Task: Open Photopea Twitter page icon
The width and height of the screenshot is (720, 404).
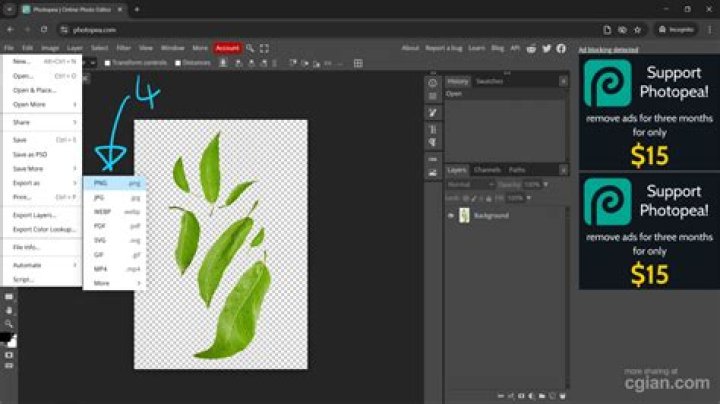Action: [546, 48]
